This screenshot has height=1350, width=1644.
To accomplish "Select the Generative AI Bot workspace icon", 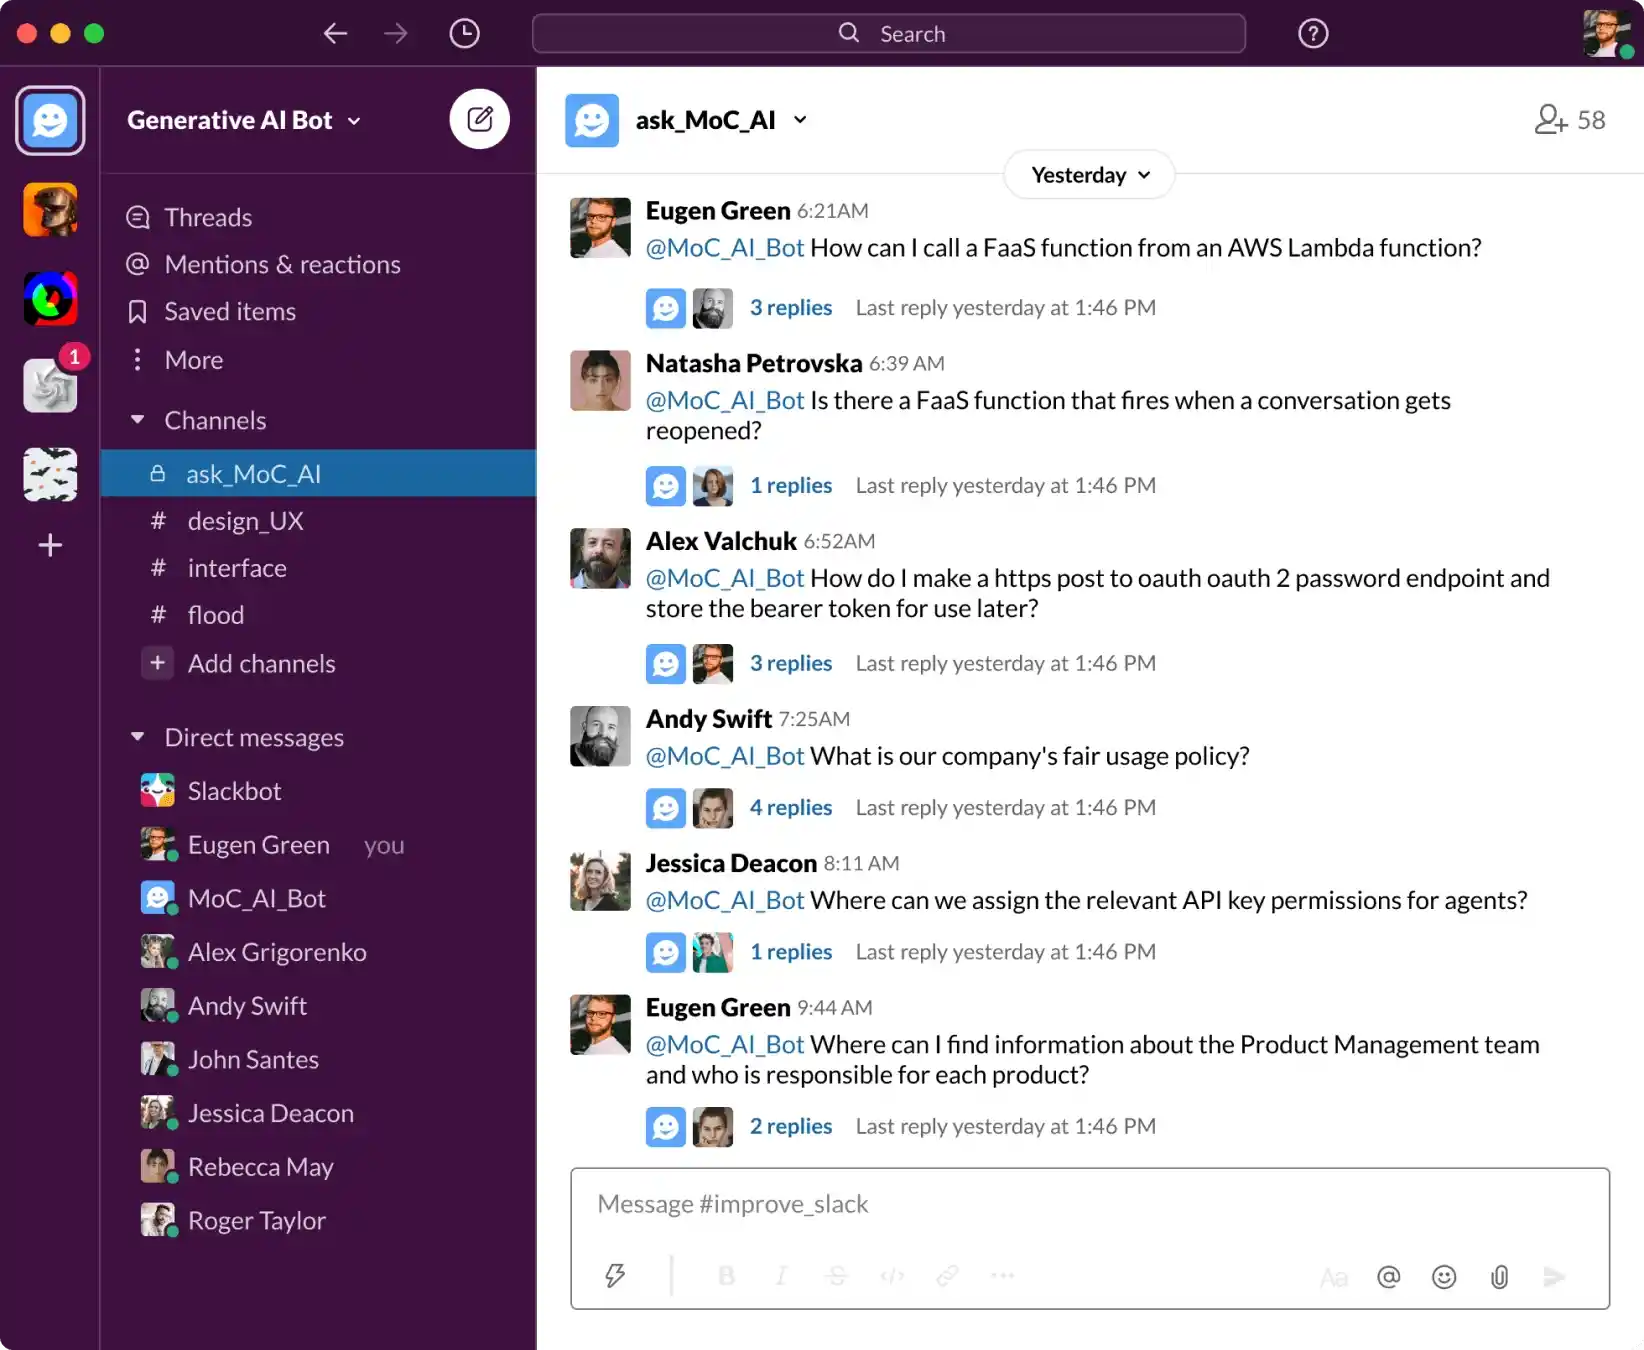I will tap(50, 121).
